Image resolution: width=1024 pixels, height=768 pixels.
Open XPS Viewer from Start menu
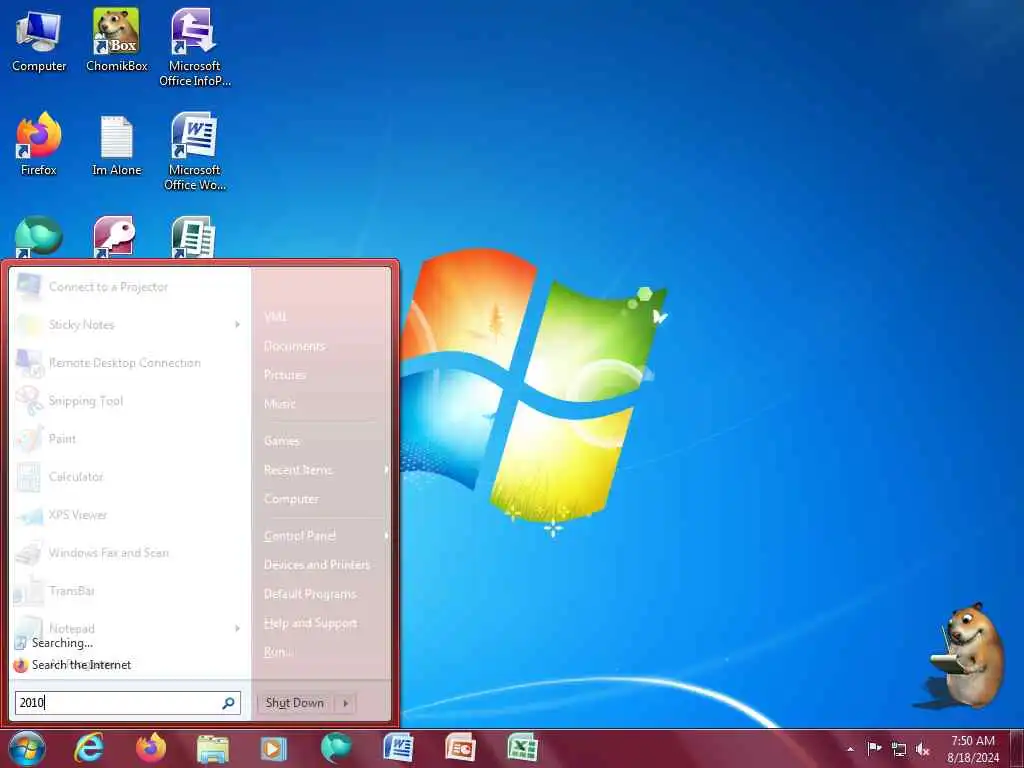(x=128, y=515)
